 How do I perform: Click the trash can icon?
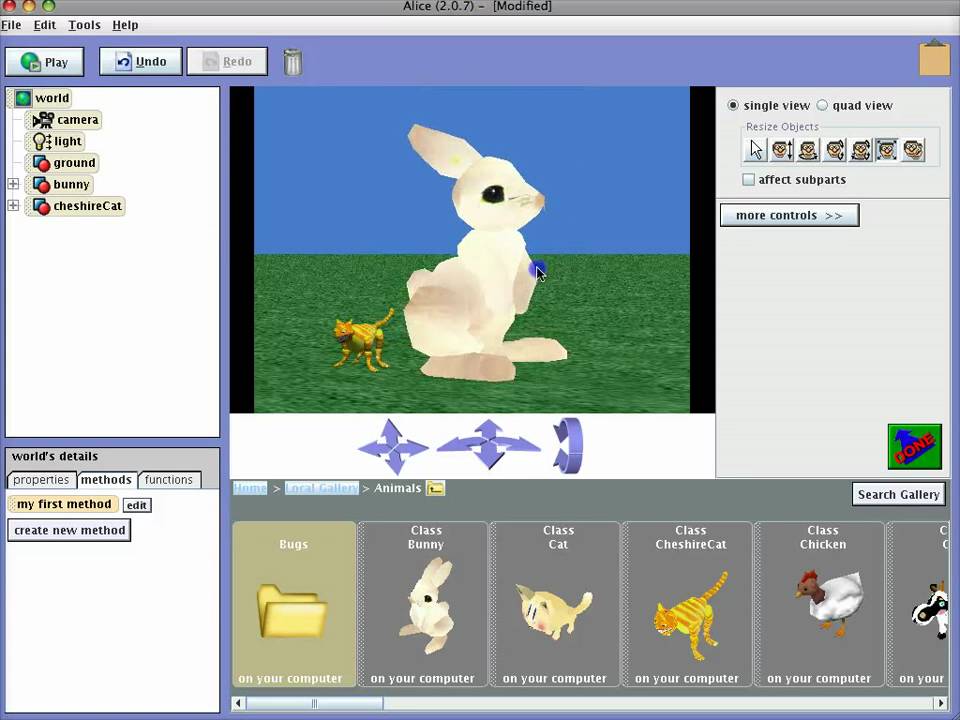[x=293, y=62]
